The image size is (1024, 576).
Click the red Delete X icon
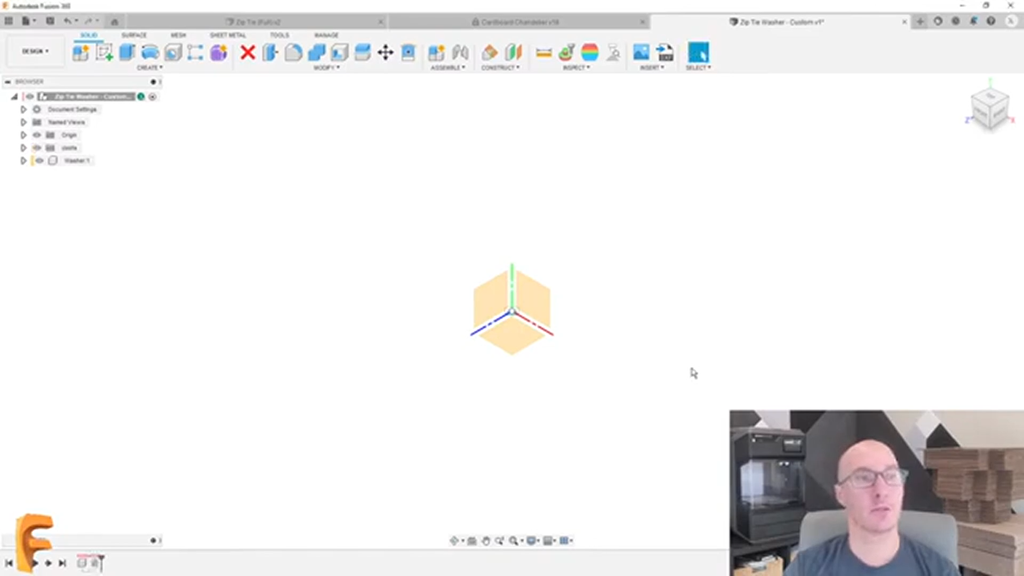(x=248, y=52)
